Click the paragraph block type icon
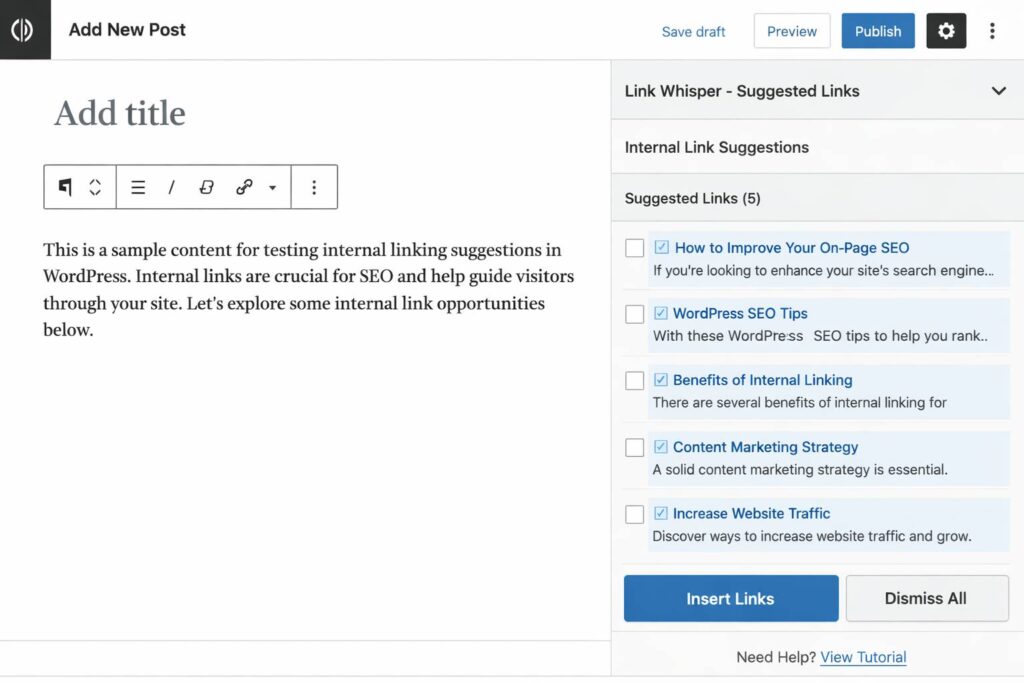The width and height of the screenshot is (1024, 683). pyautogui.click(x=65, y=187)
